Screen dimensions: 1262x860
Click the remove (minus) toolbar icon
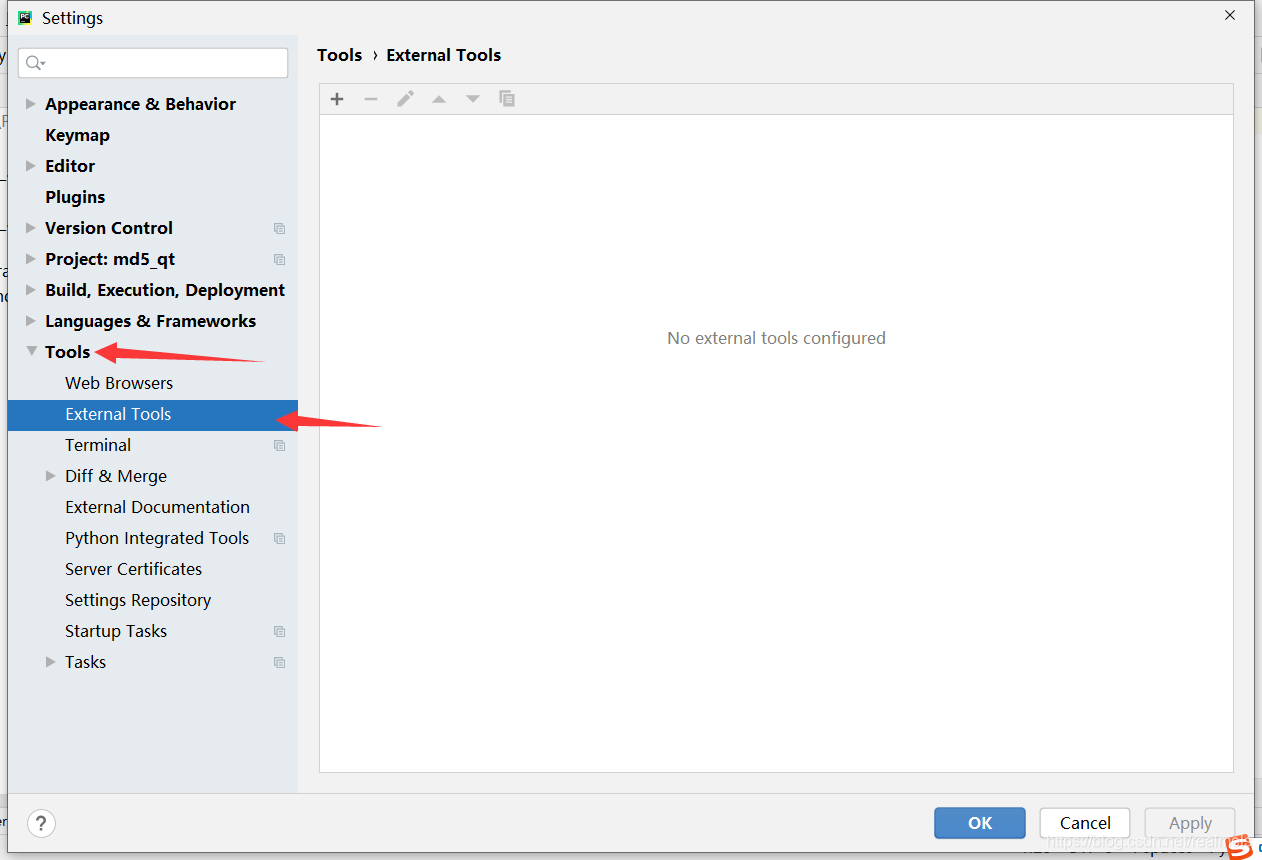point(371,99)
